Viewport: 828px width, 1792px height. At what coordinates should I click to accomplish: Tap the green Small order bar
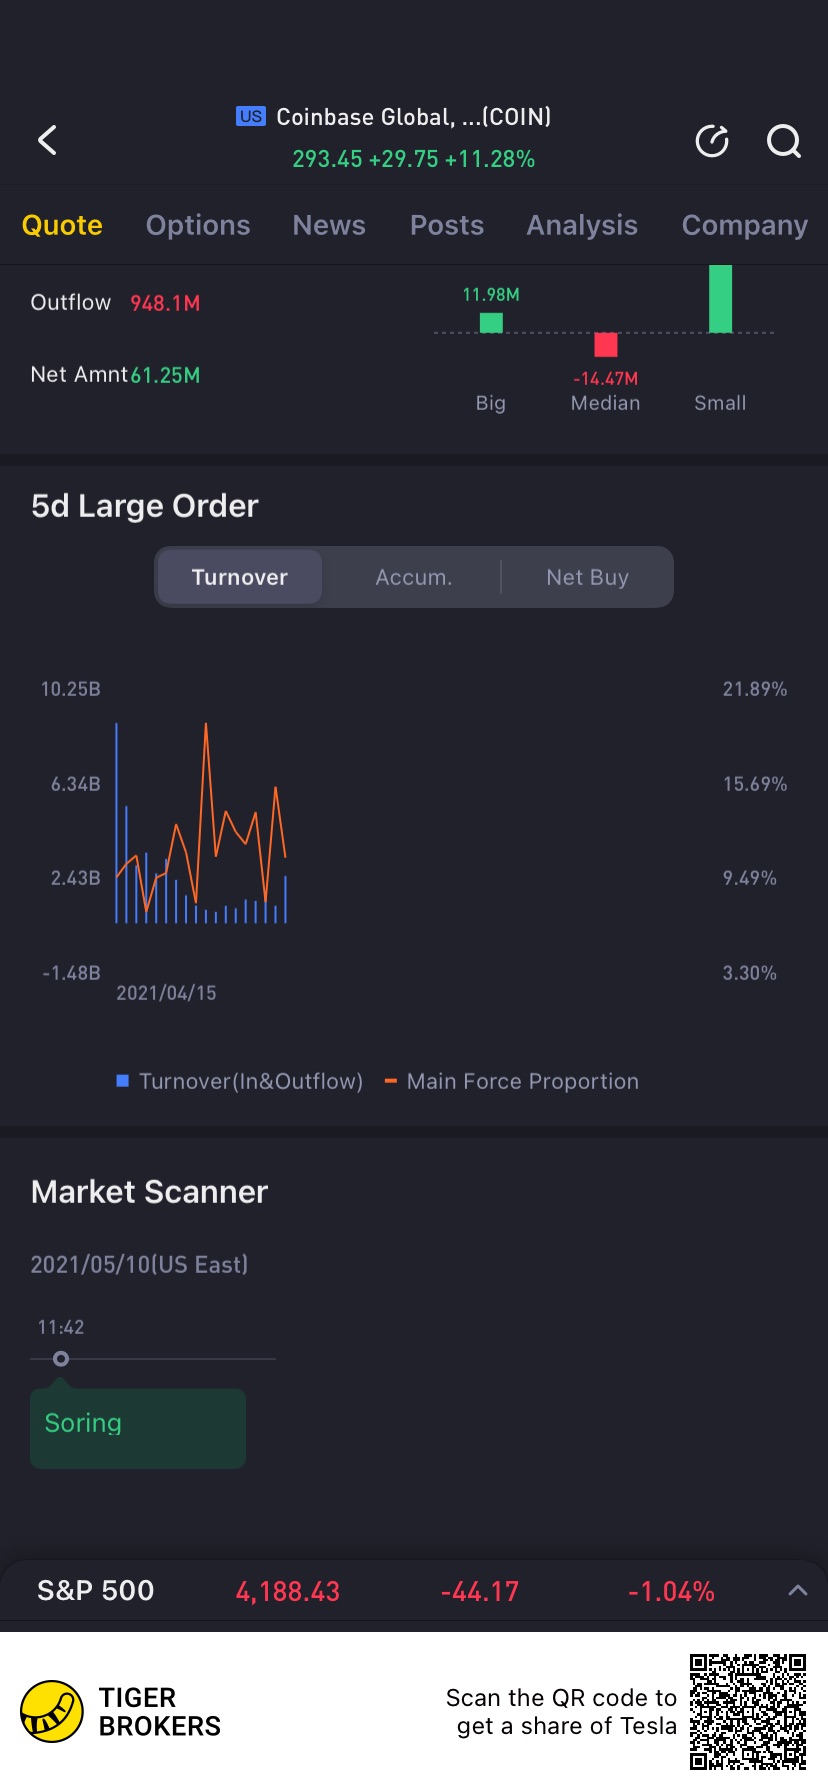click(720, 298)
